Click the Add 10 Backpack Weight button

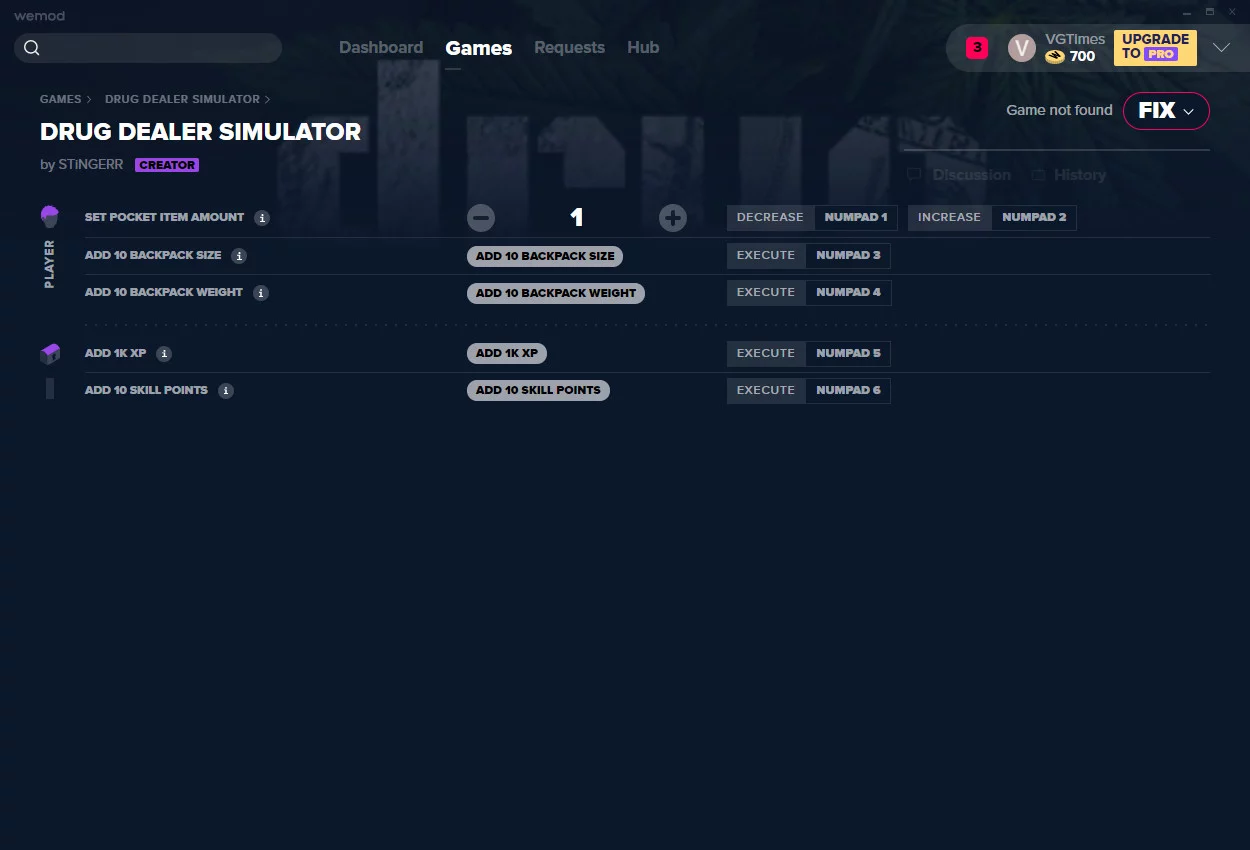tap(556, 293)
